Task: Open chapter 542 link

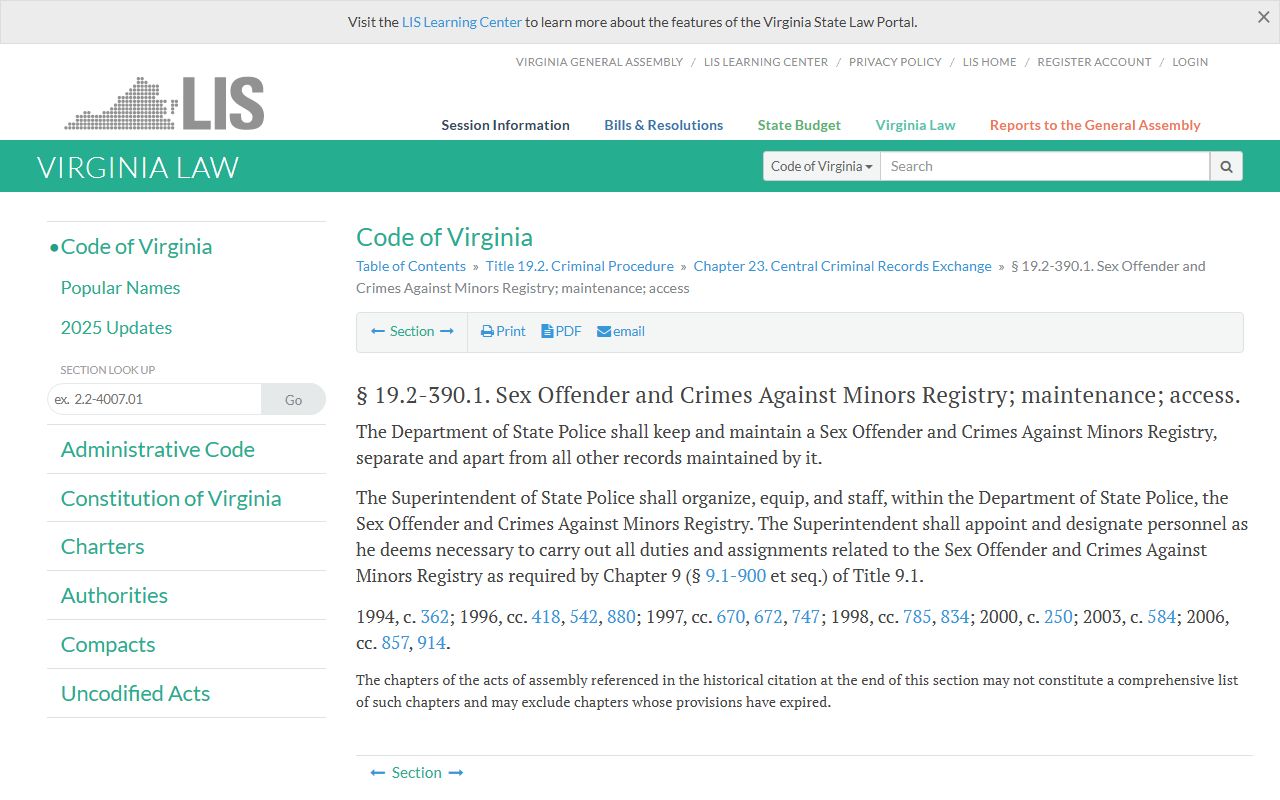Action: pyautogui.click(x=584, y=616)
